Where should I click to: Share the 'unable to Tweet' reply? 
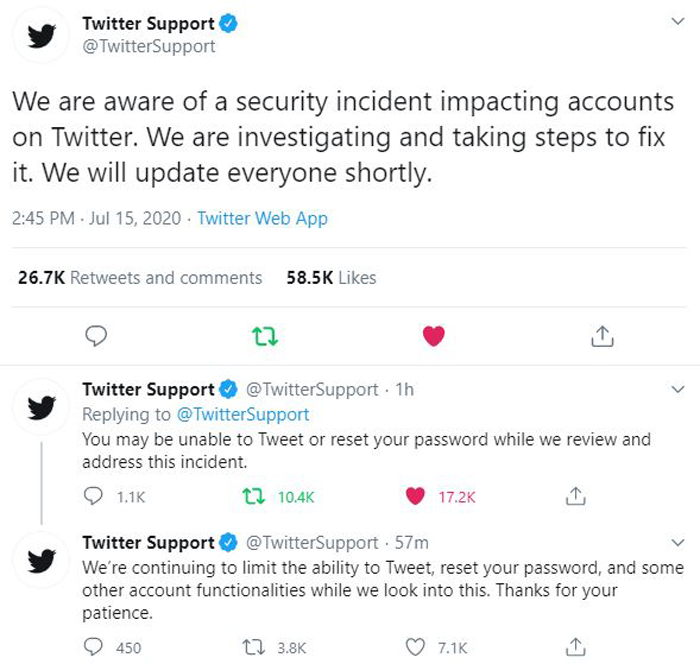[x=575, y=496]
